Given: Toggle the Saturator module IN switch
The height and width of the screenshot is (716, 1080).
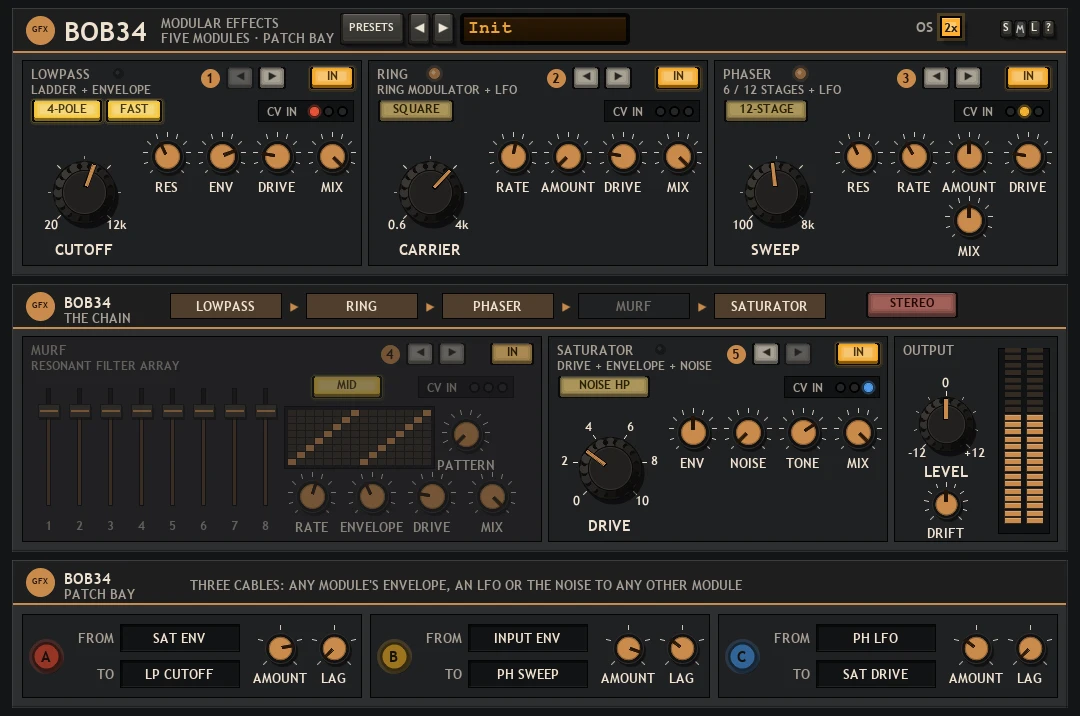Looking at the screenshot, I should (858, 352).
